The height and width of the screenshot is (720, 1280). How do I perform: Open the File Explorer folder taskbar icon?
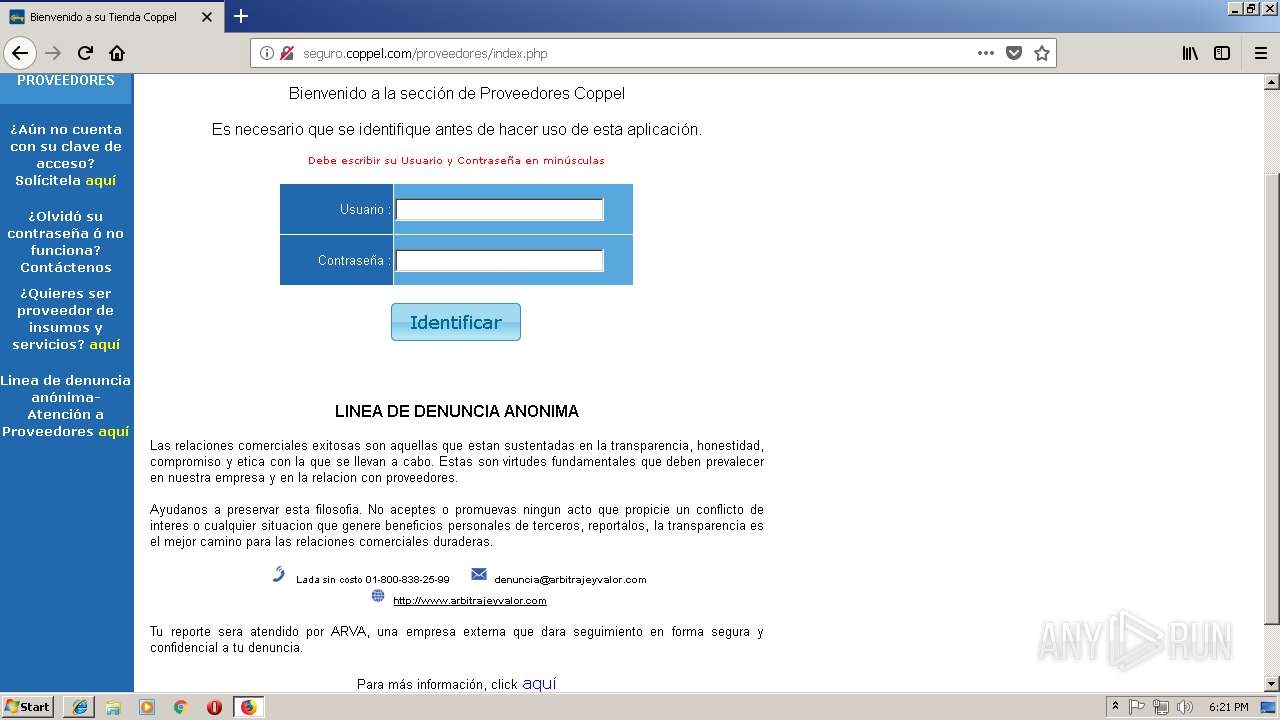[x=113, y=707]
